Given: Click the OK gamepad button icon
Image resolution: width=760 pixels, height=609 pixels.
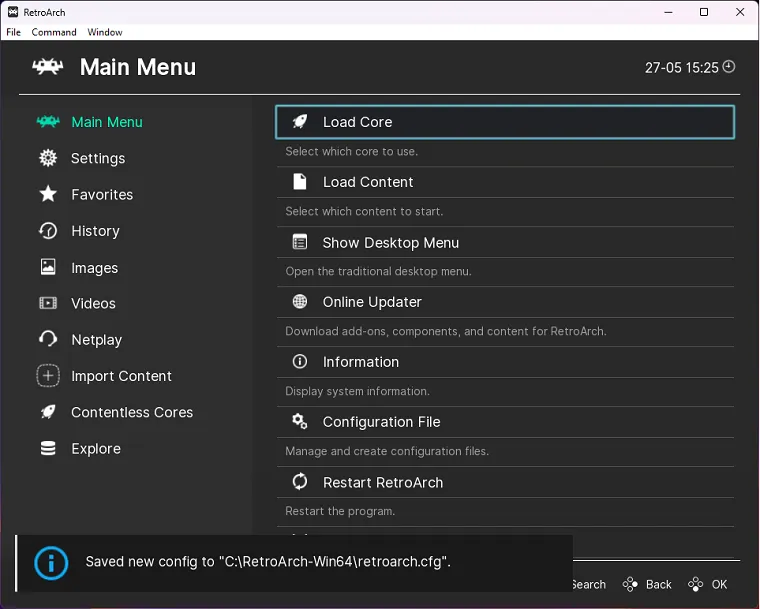Looking at the screenshot, I should point(696,584).
